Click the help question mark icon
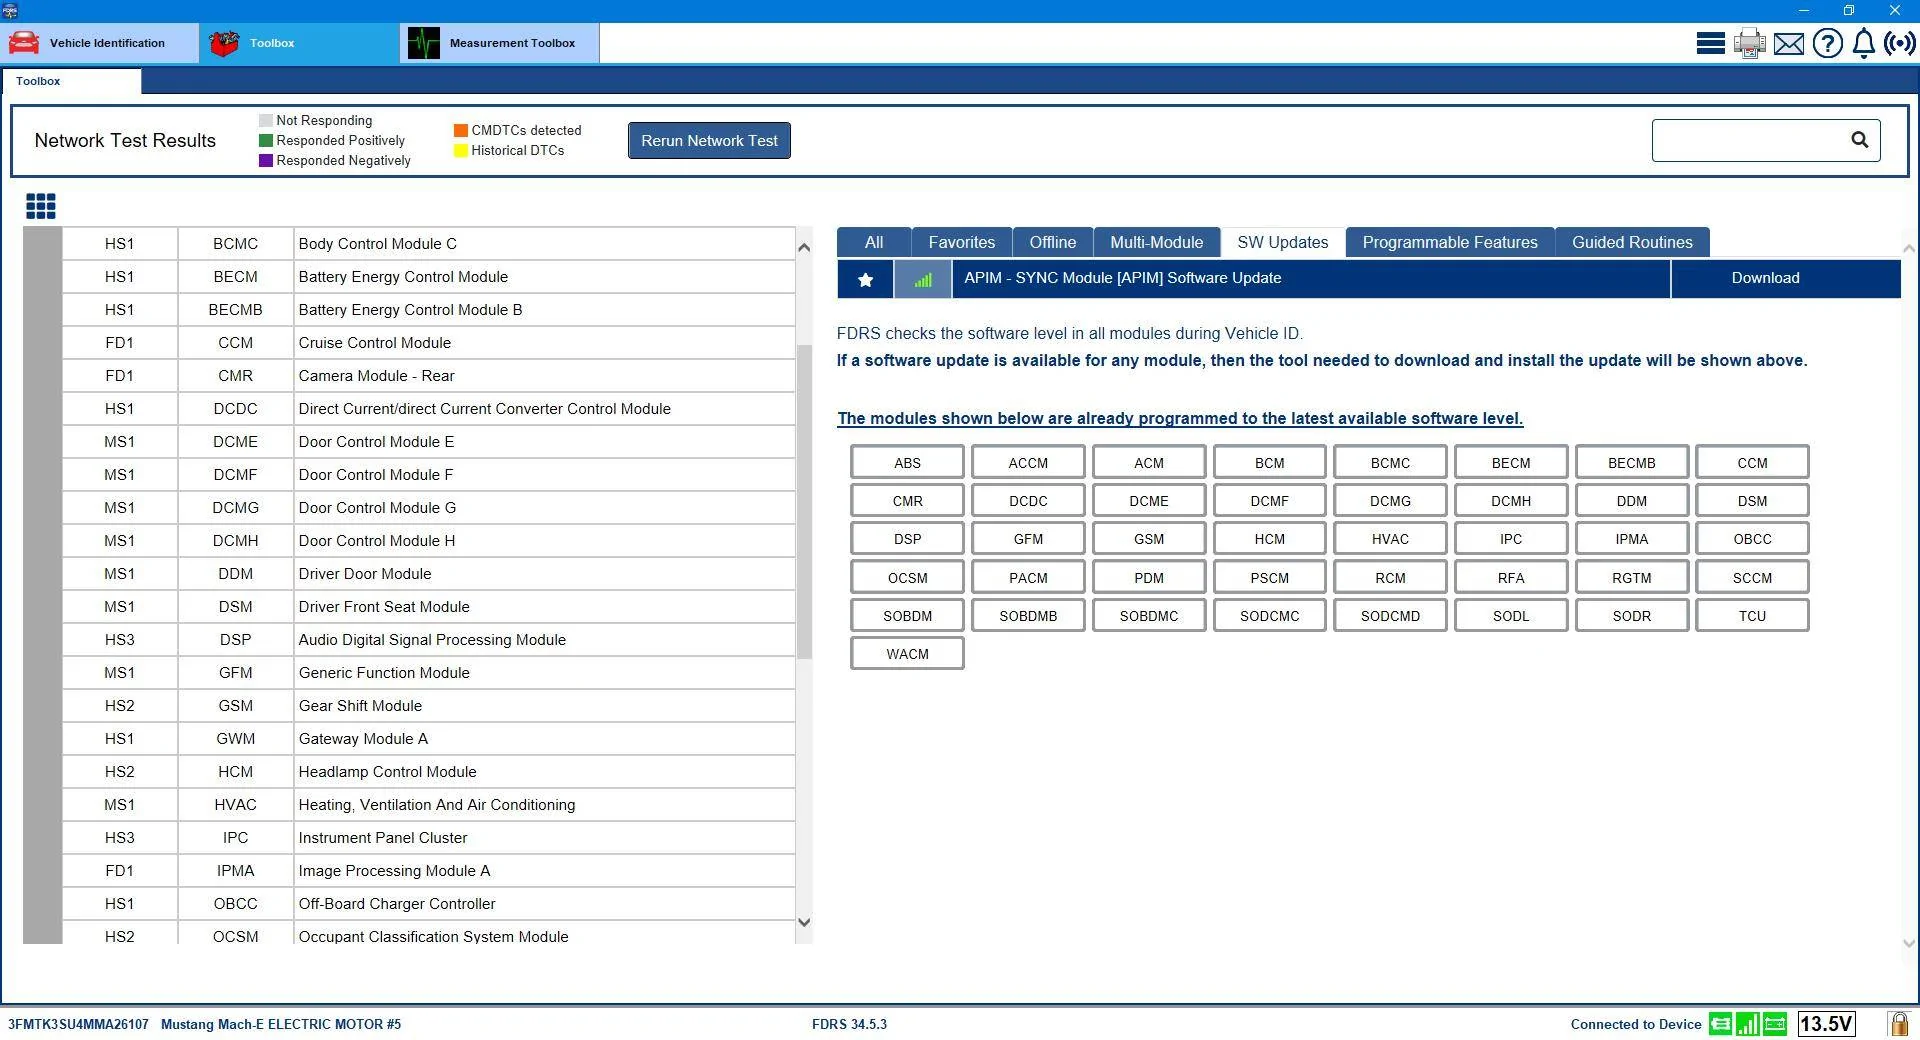The image size is (1920, 1040). click(x=1827, y=44)
